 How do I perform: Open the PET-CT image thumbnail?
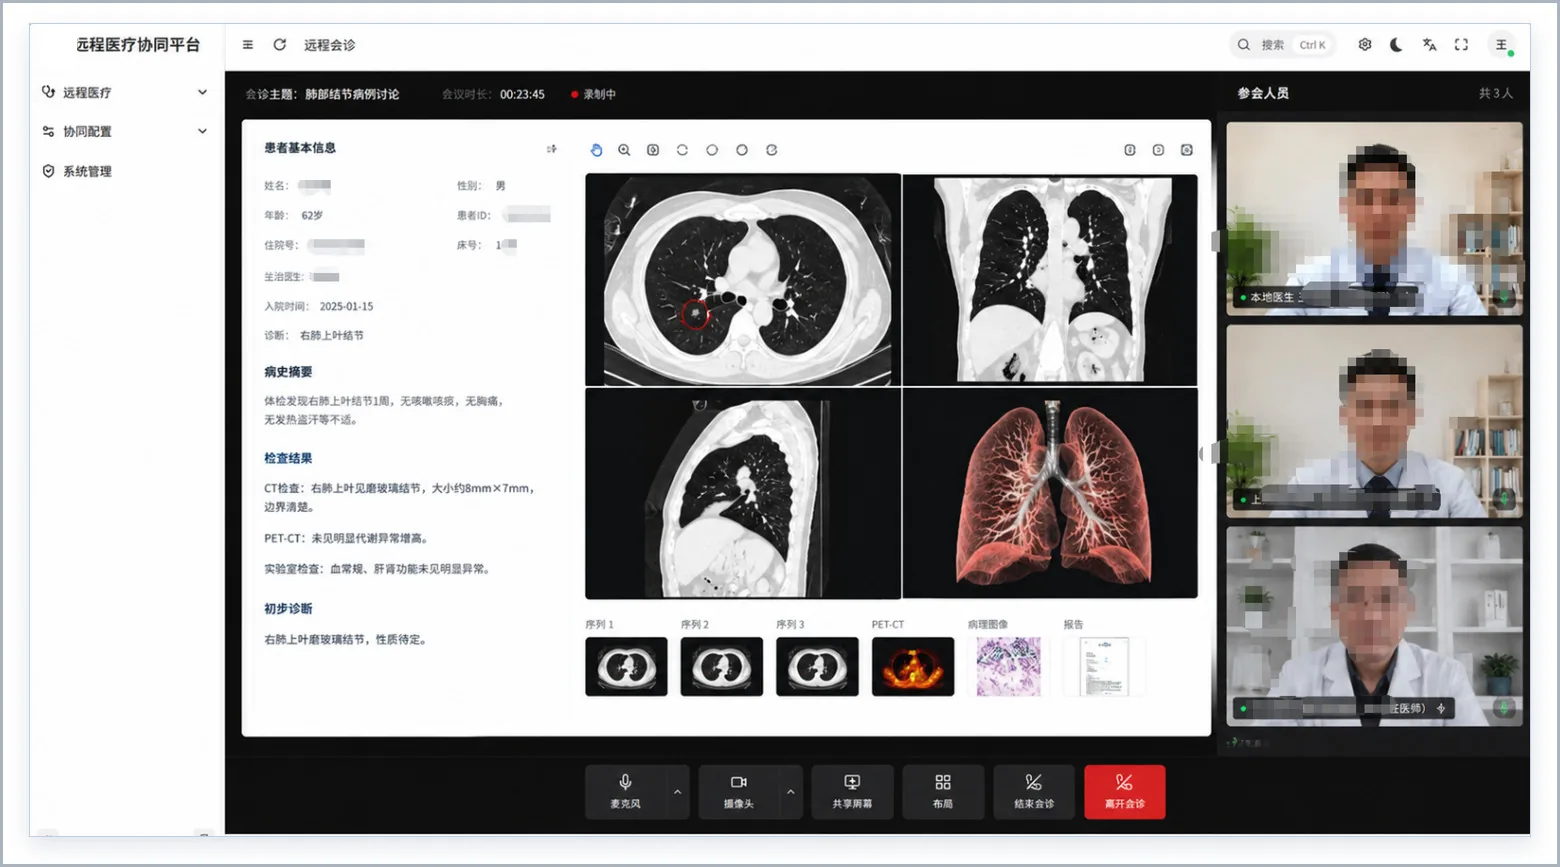tap(913, 667)
